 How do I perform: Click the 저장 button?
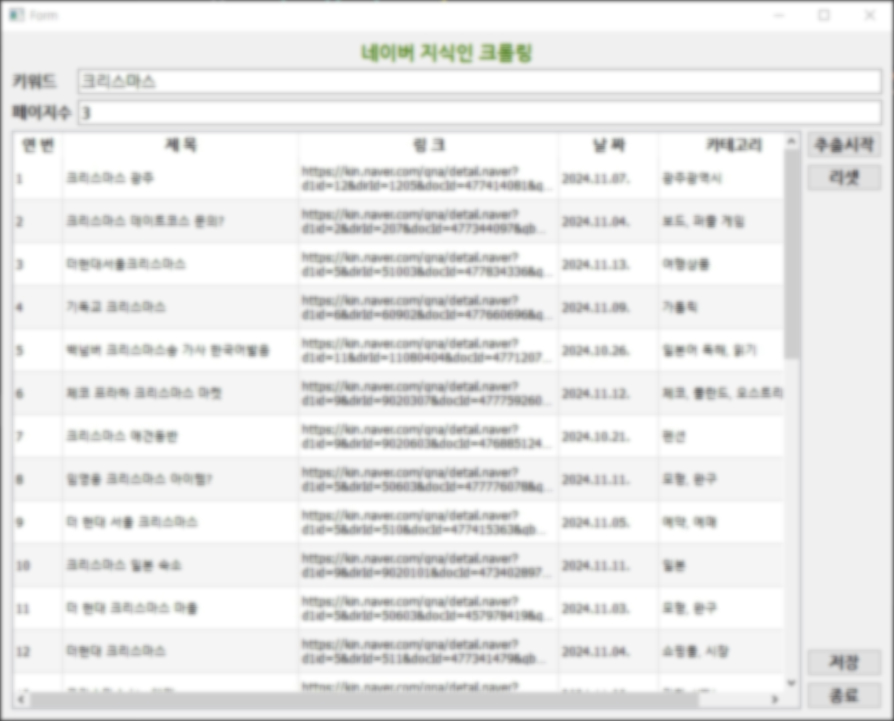point(844,663)
